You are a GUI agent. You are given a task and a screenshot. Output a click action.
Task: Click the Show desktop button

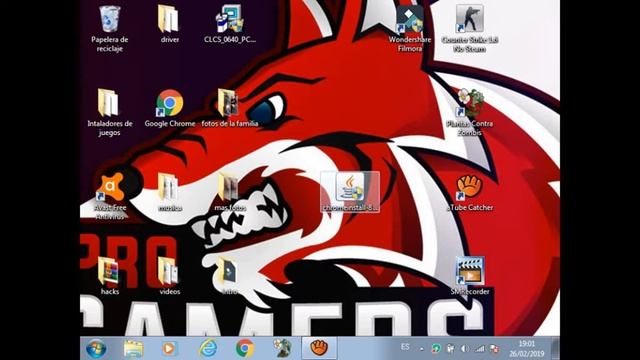pos(556,349)
